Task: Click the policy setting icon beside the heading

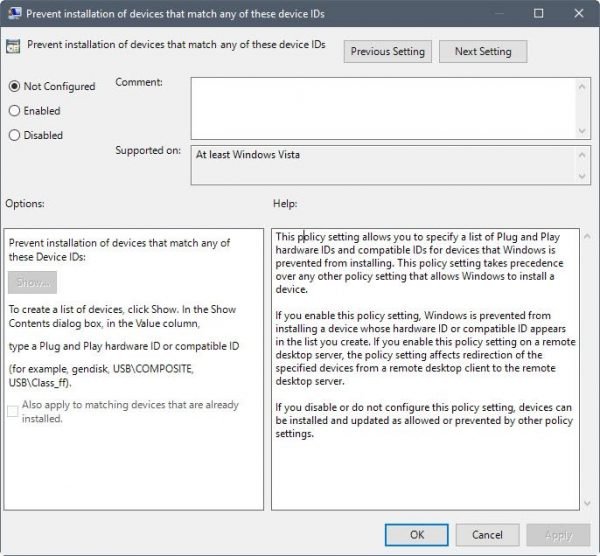Action: point(13,46)
